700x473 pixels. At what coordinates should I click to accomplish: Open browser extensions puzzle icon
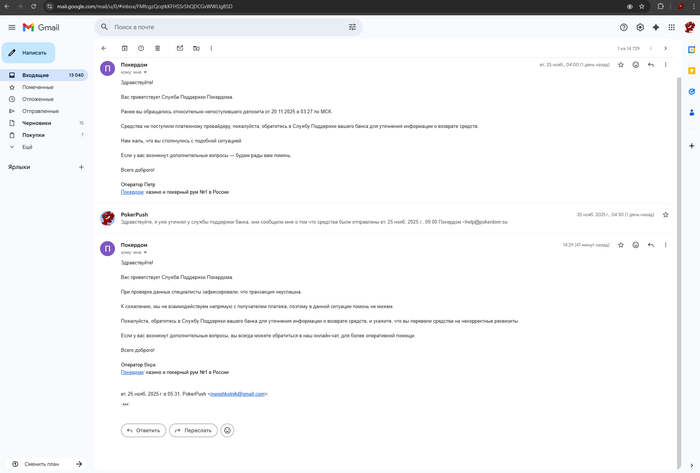[660, 6]
